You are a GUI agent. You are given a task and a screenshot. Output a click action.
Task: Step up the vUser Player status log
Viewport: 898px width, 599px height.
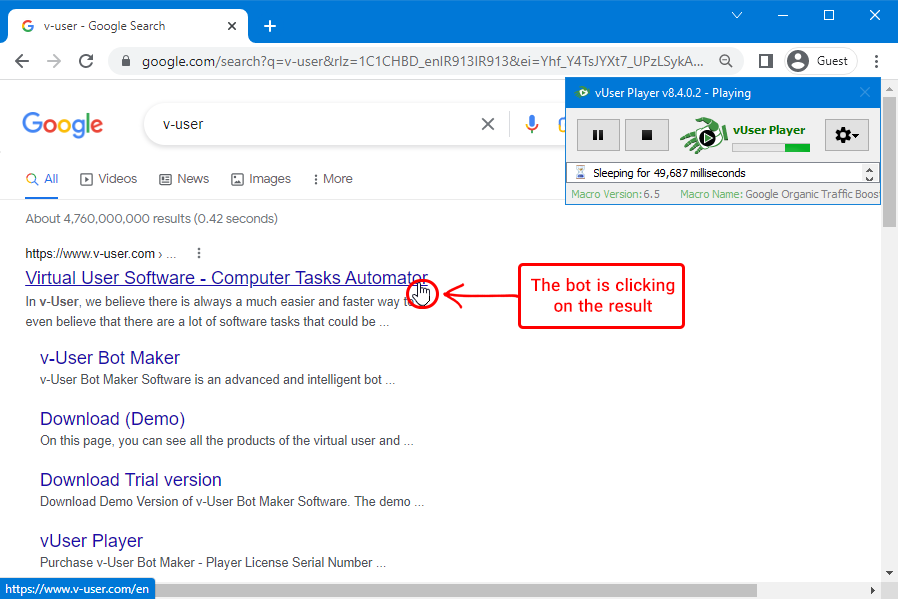pos(869,169)
